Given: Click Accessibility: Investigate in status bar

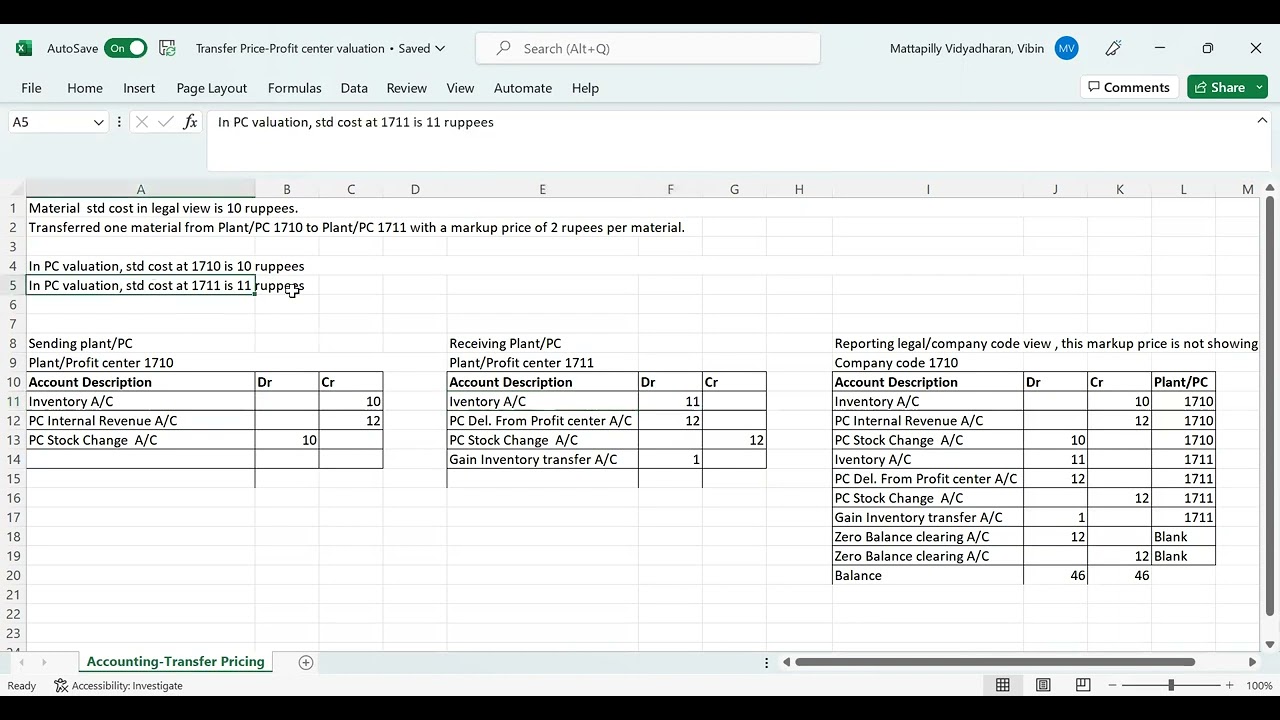Looking at the screenshot, I should 118,685.
